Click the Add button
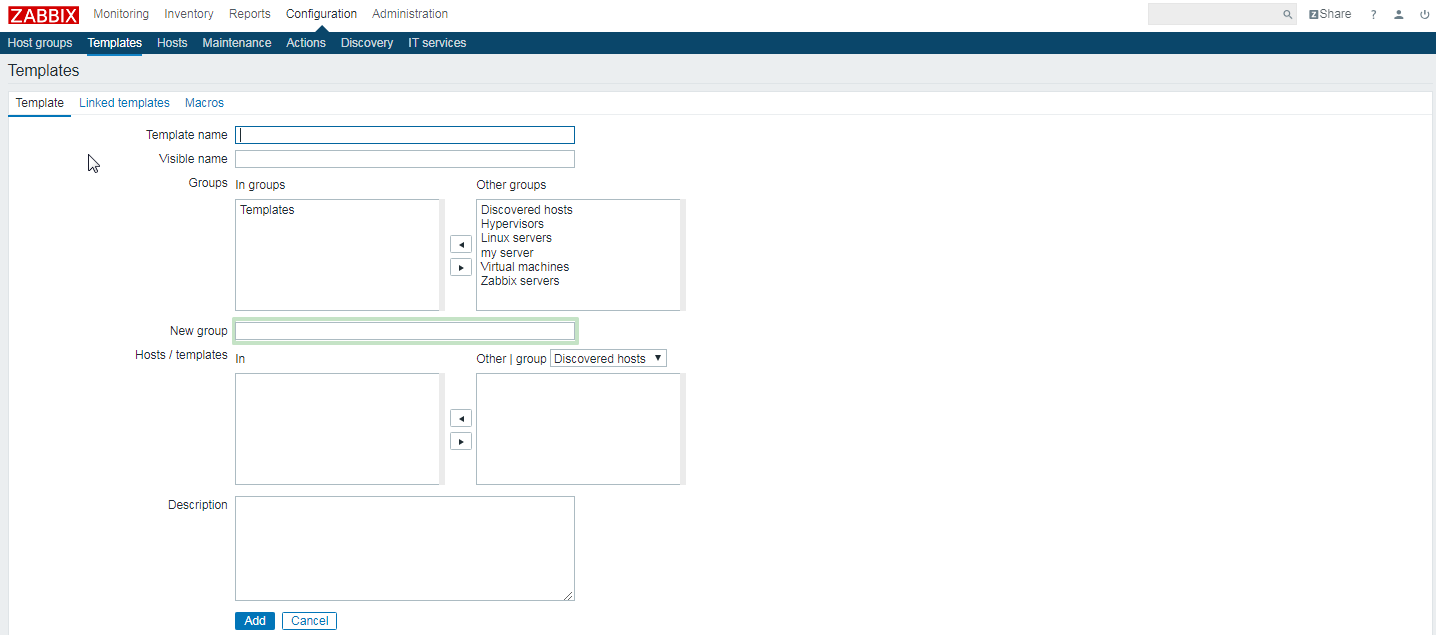 255,621
